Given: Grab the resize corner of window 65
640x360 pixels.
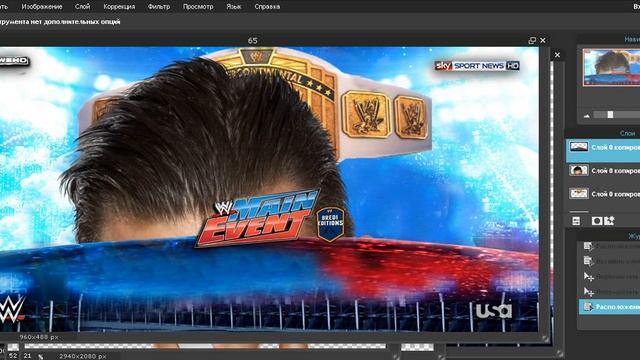Looking at the screenshot, I should coord(545,339).
